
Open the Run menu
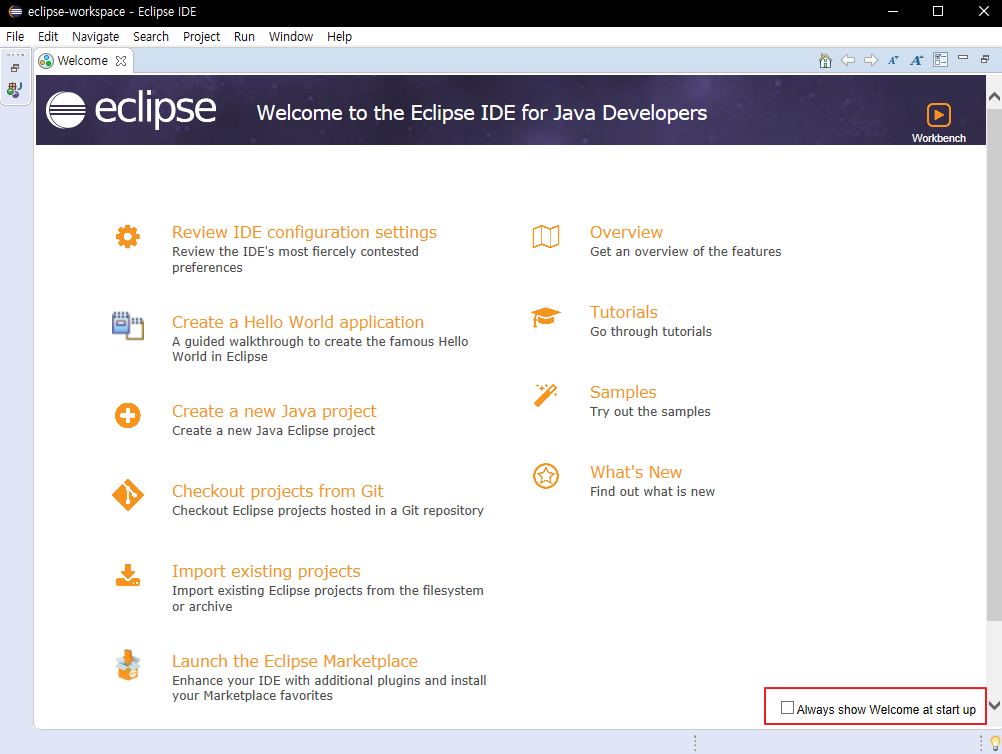pos(244,36)
